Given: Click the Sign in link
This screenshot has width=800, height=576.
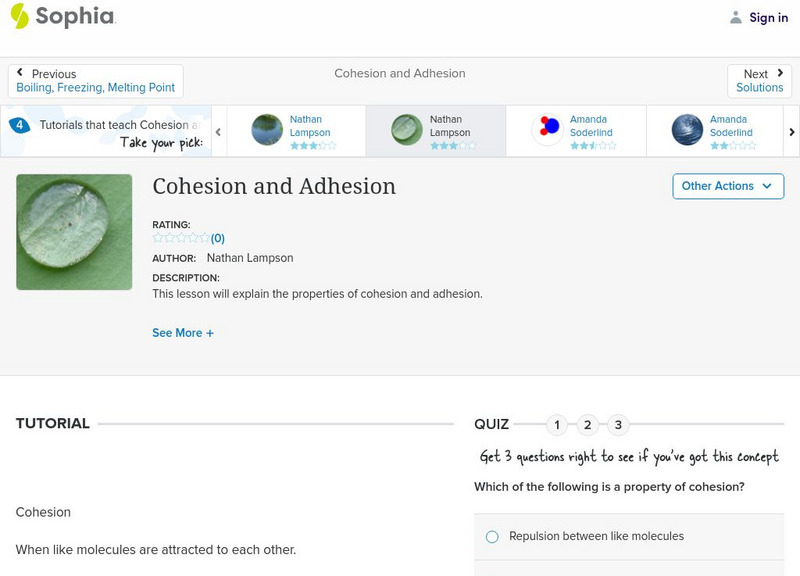Looking at the screenshot, I should pos(768,18).
